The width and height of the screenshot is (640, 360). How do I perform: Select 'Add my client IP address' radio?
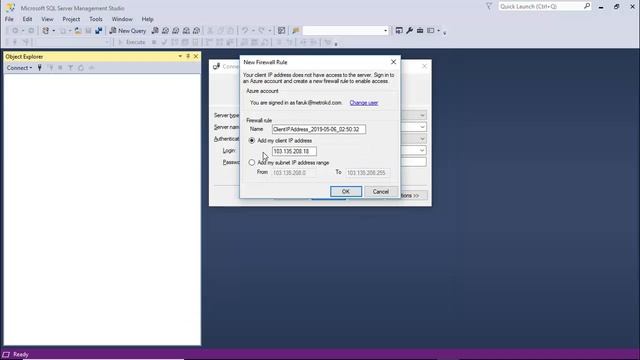point(251,140)
